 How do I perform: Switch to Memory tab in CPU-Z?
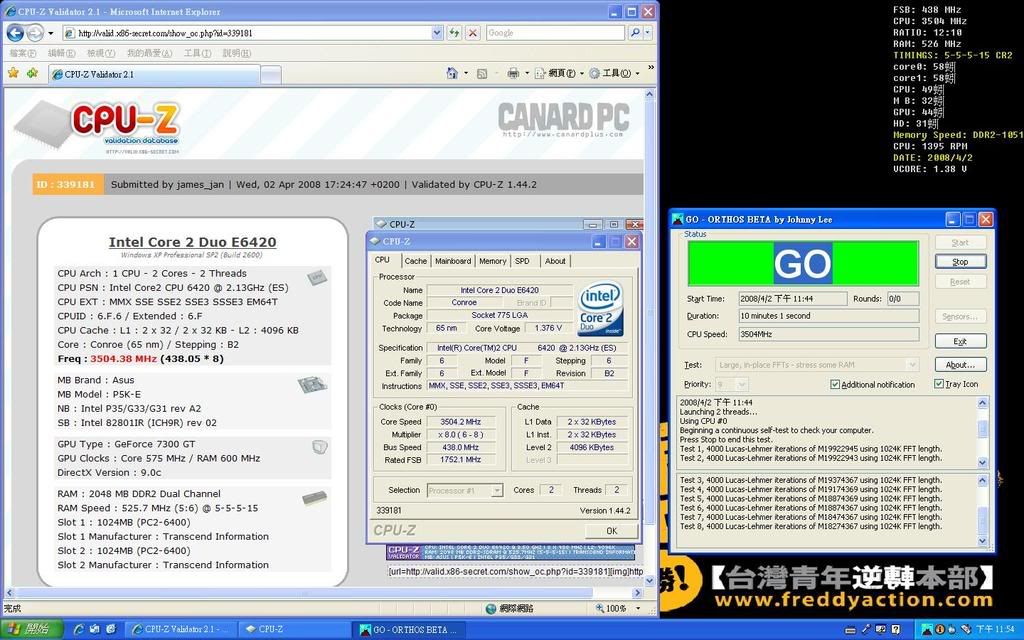[x=492, y=261]
